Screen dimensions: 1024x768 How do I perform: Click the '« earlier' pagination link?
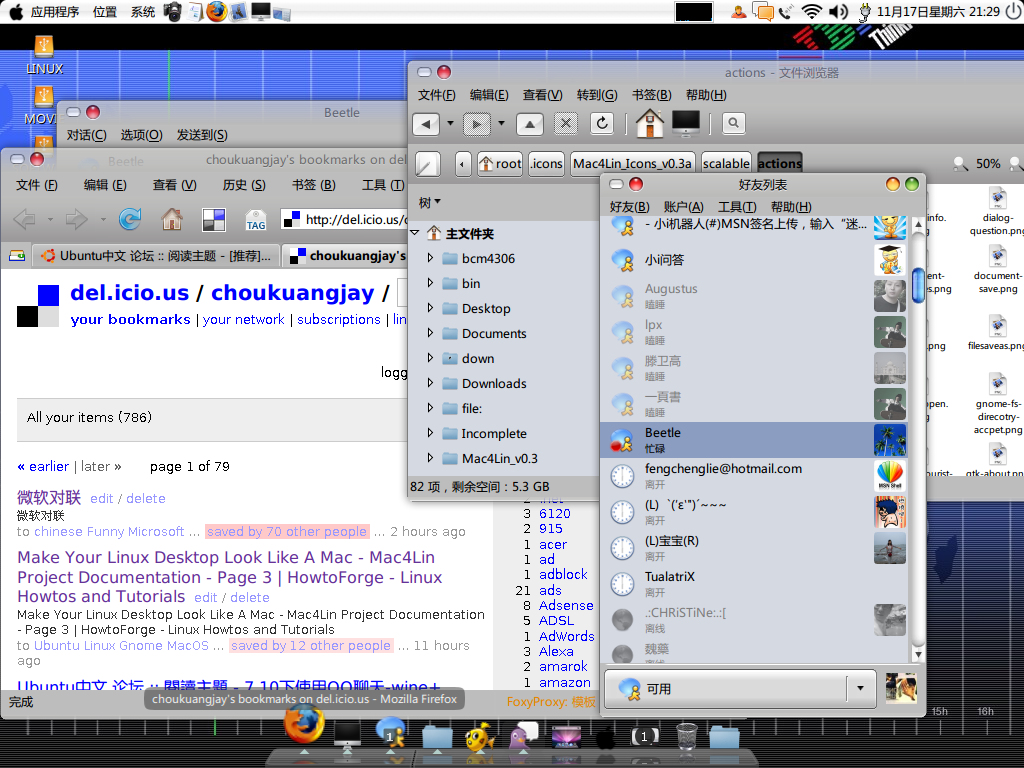coord(43,466)
